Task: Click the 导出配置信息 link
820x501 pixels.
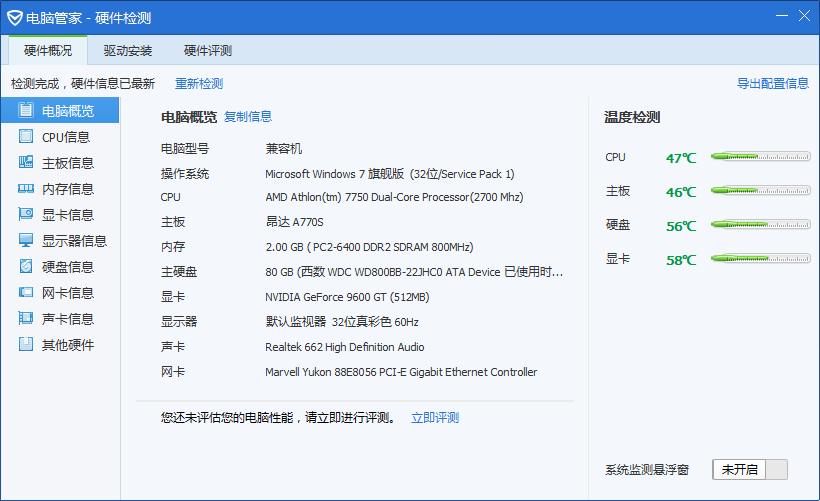Action: pos(772,83)
